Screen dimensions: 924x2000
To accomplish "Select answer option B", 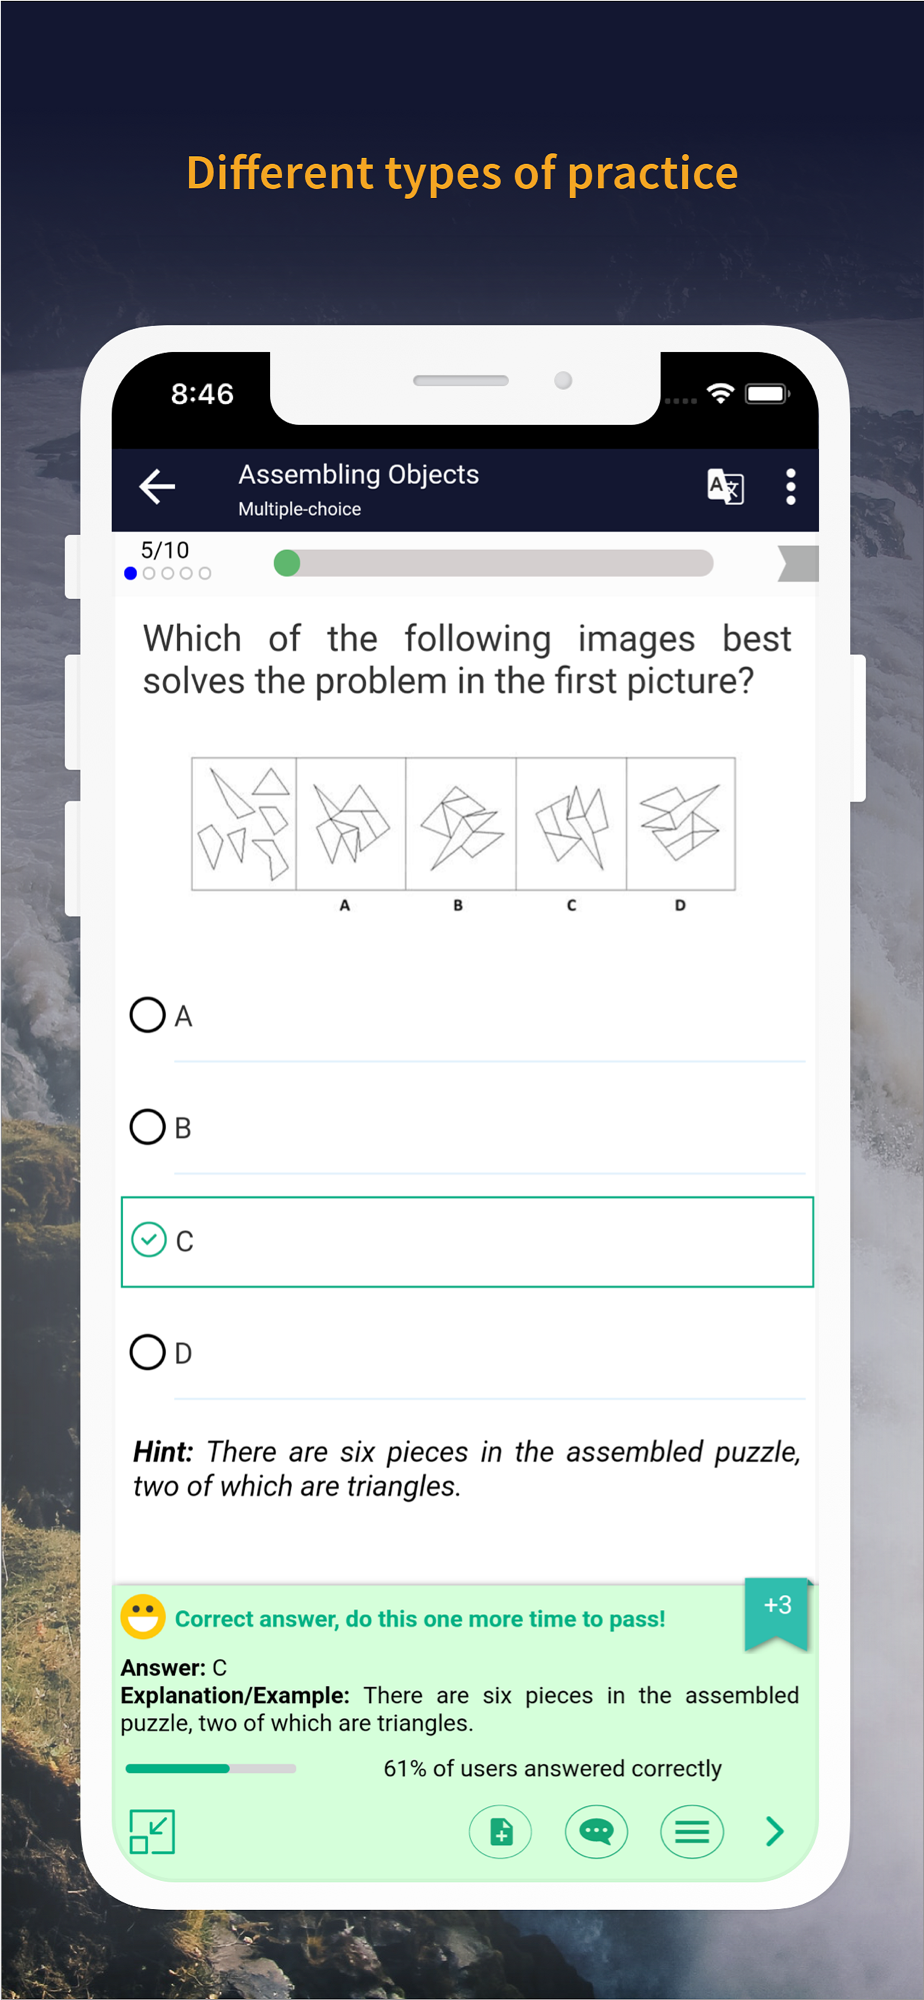I will pos(467,1128).
